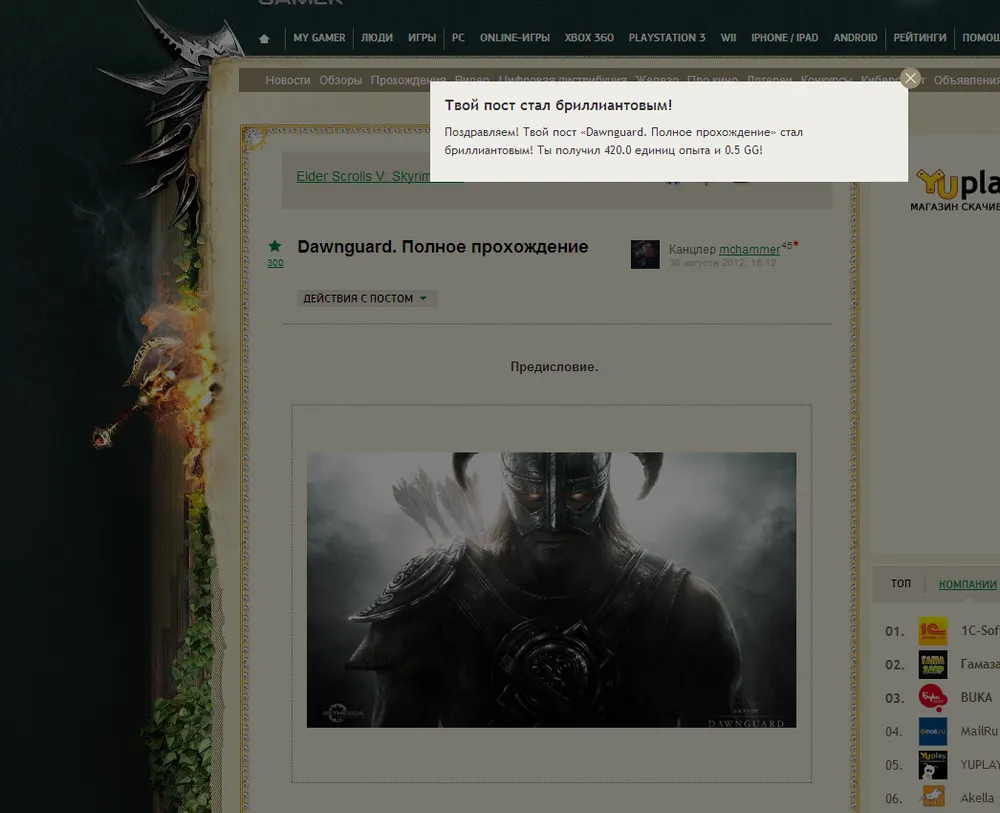The image size is (1000, 813).
Task: Click the home icon in navigation bar
Action: (x=264, y=38)
